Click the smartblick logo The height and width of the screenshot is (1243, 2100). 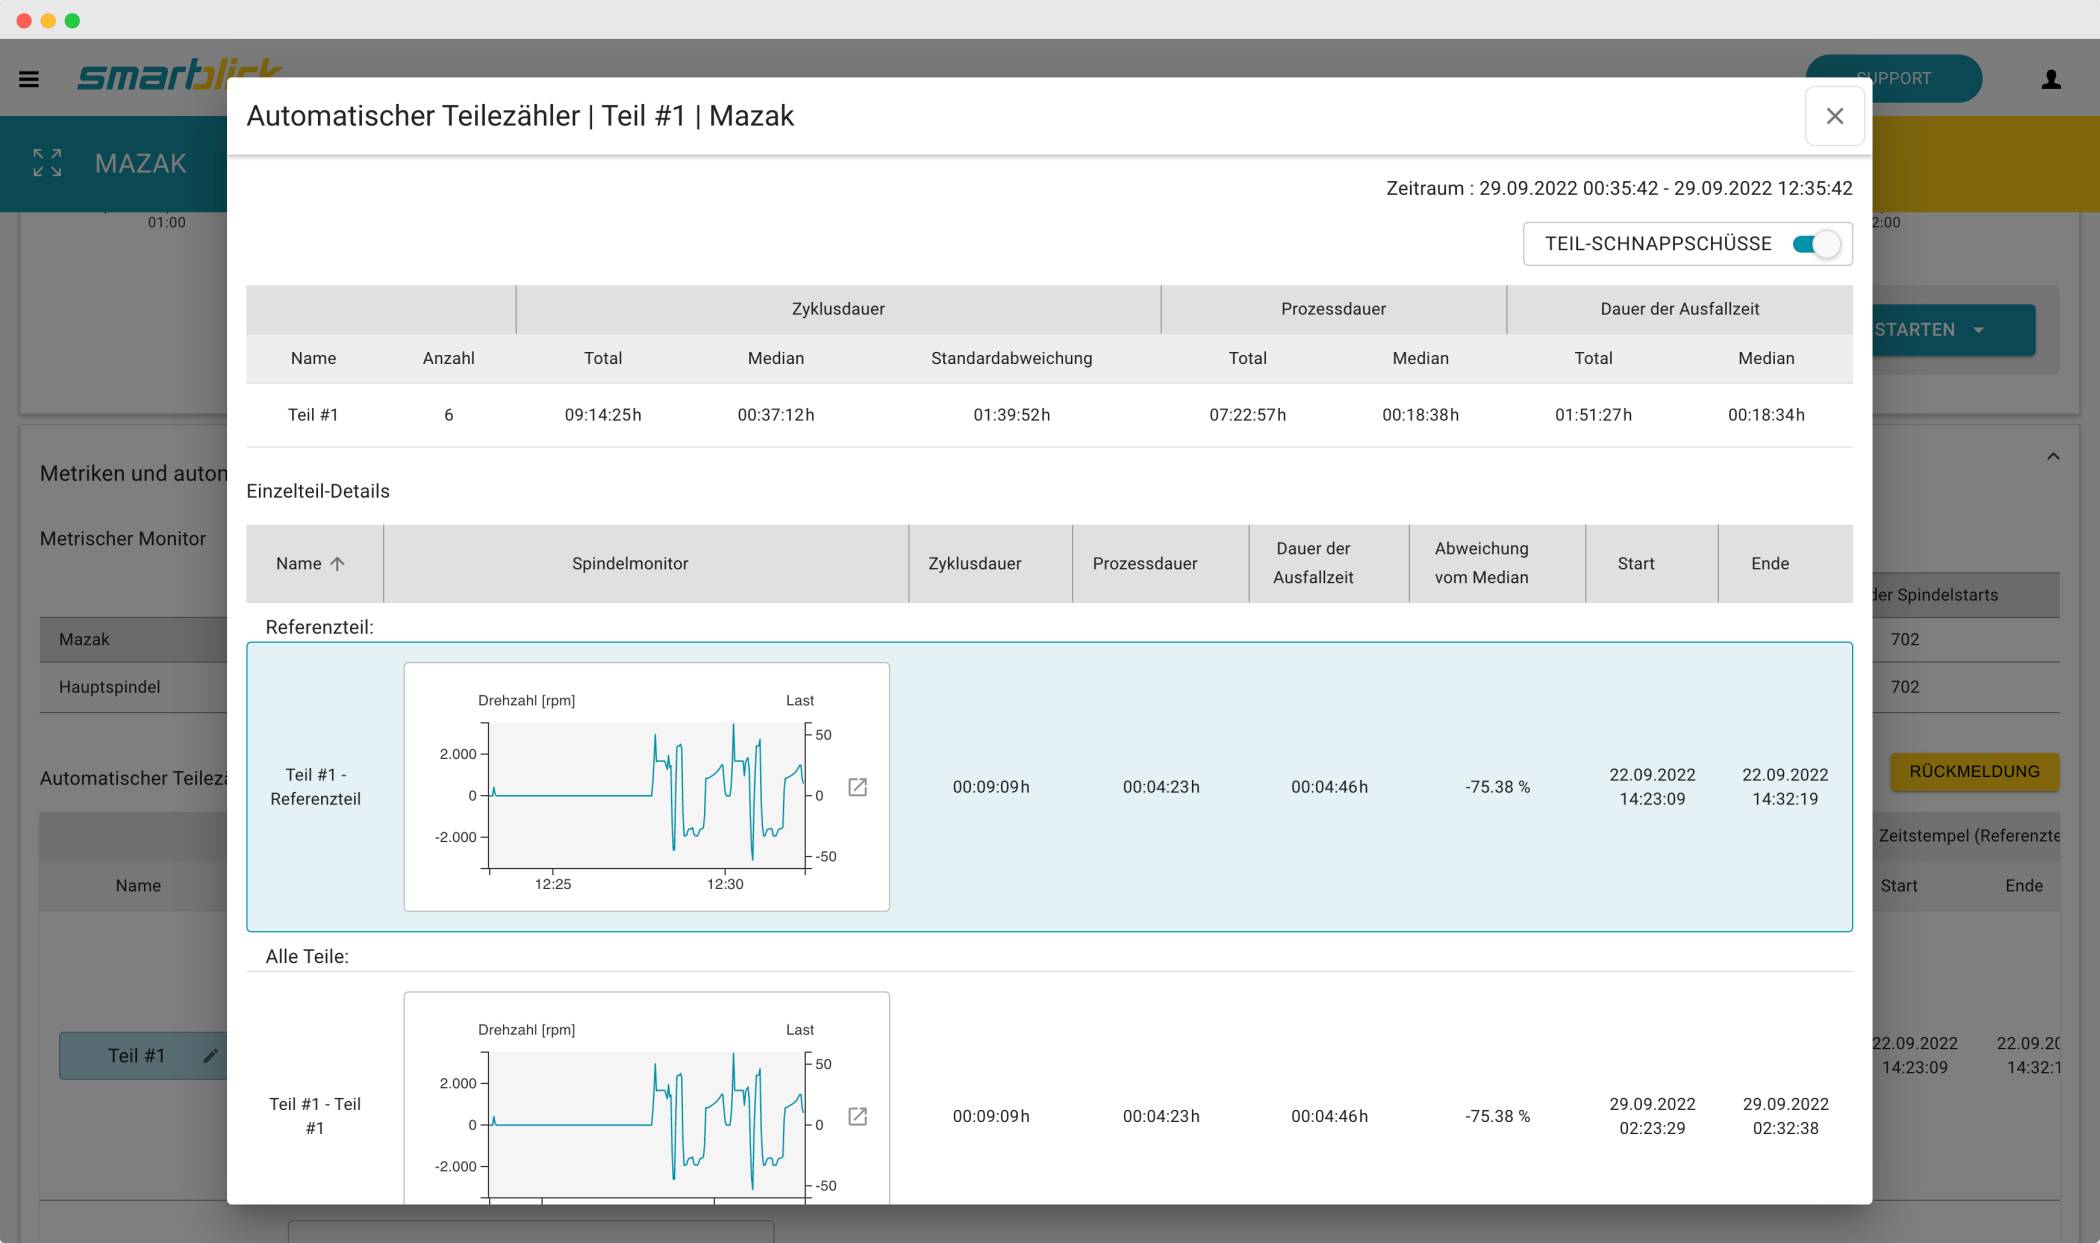[180, 76]
